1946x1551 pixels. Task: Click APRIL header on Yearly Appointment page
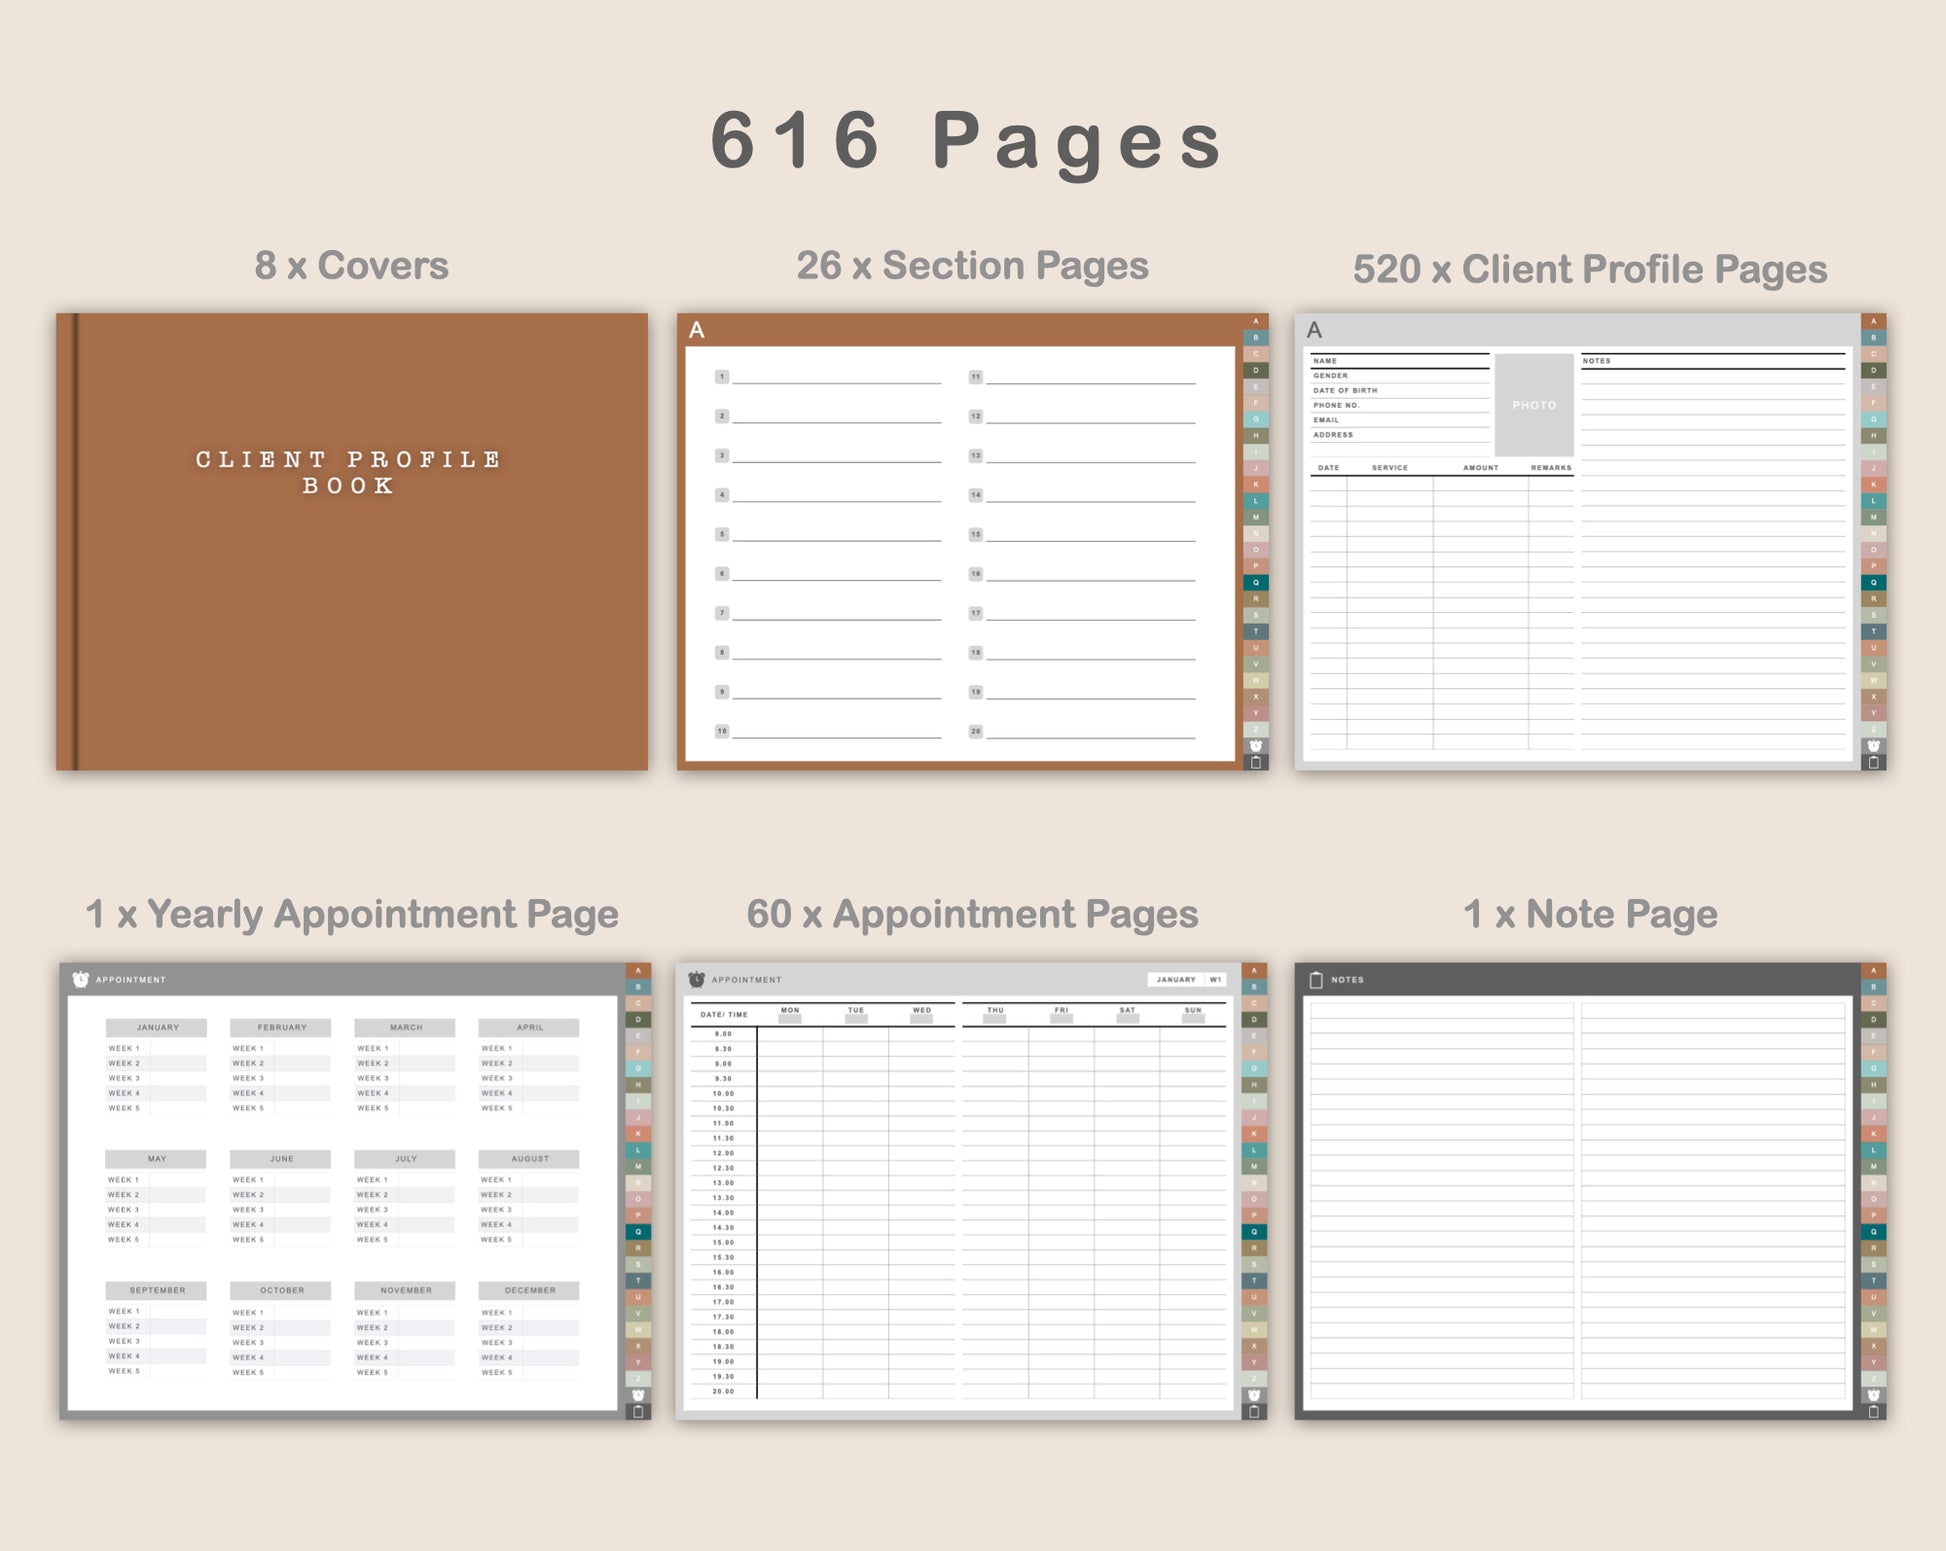point(529,1028)
